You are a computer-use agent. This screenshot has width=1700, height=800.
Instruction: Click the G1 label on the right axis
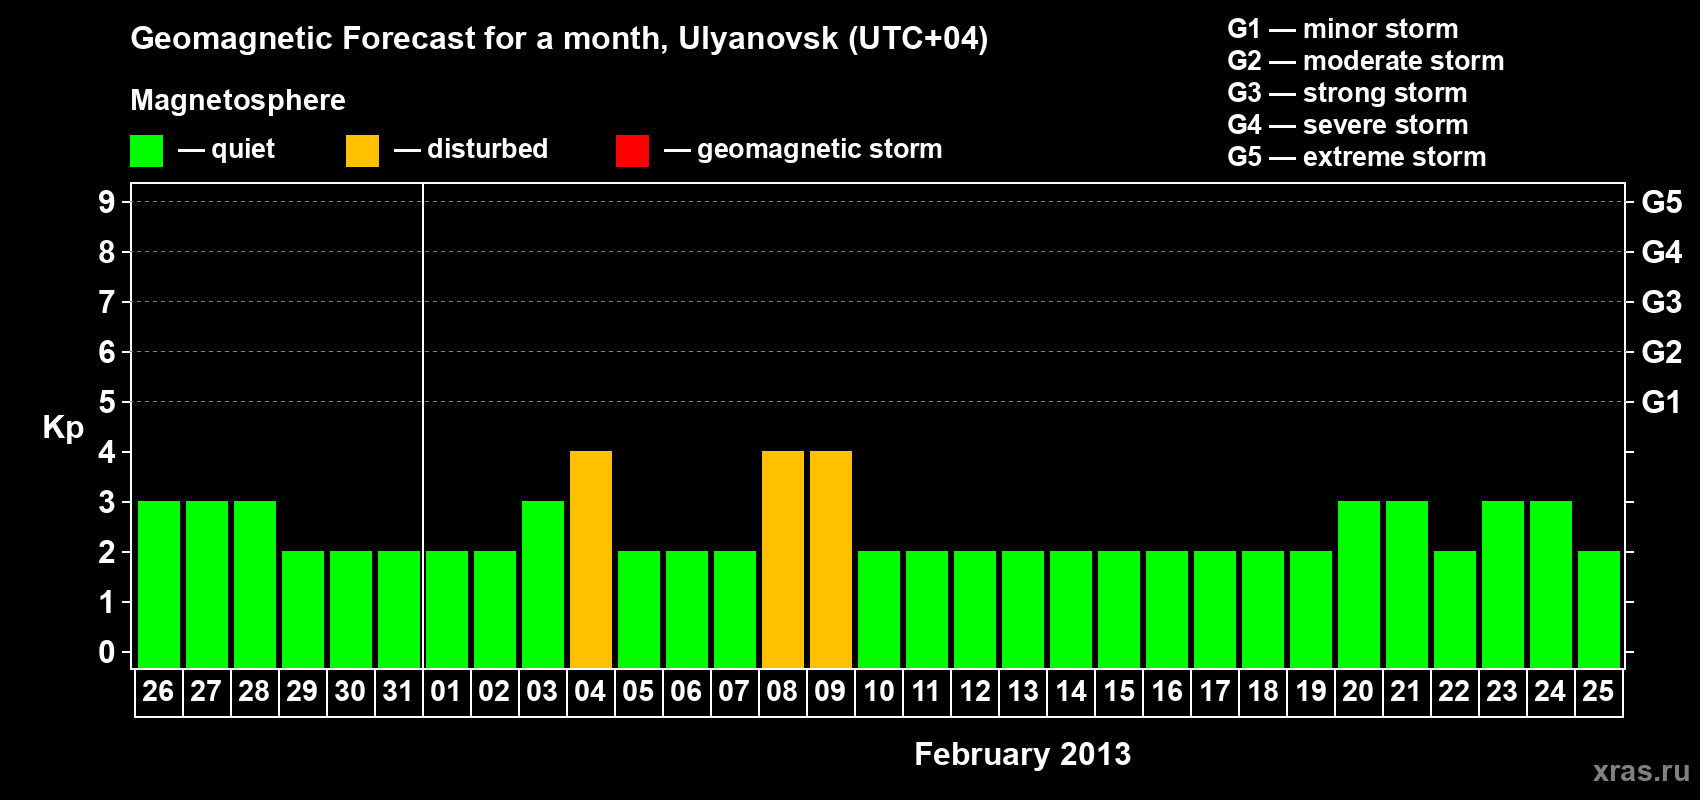pos(1662,402)
